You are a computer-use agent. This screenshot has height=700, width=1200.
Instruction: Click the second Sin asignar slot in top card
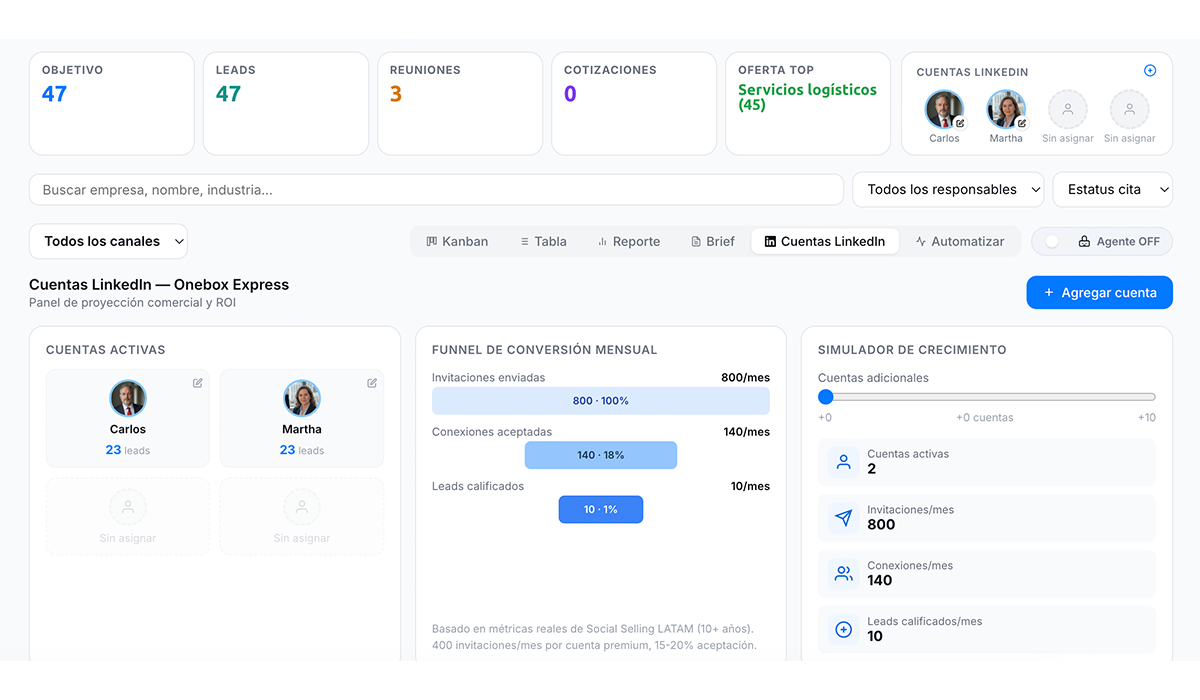coord(1130,117)
